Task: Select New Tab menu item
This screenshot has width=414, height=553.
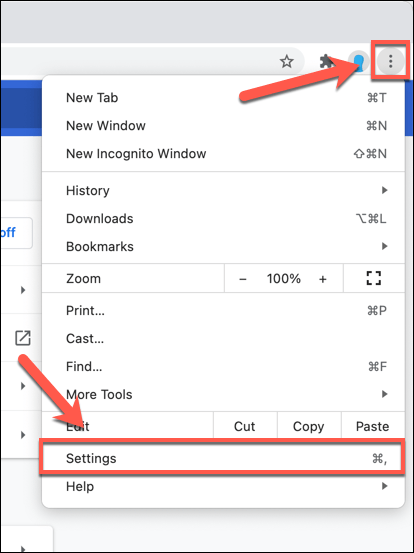Action: pyautogui.click(x=223, y=98)
